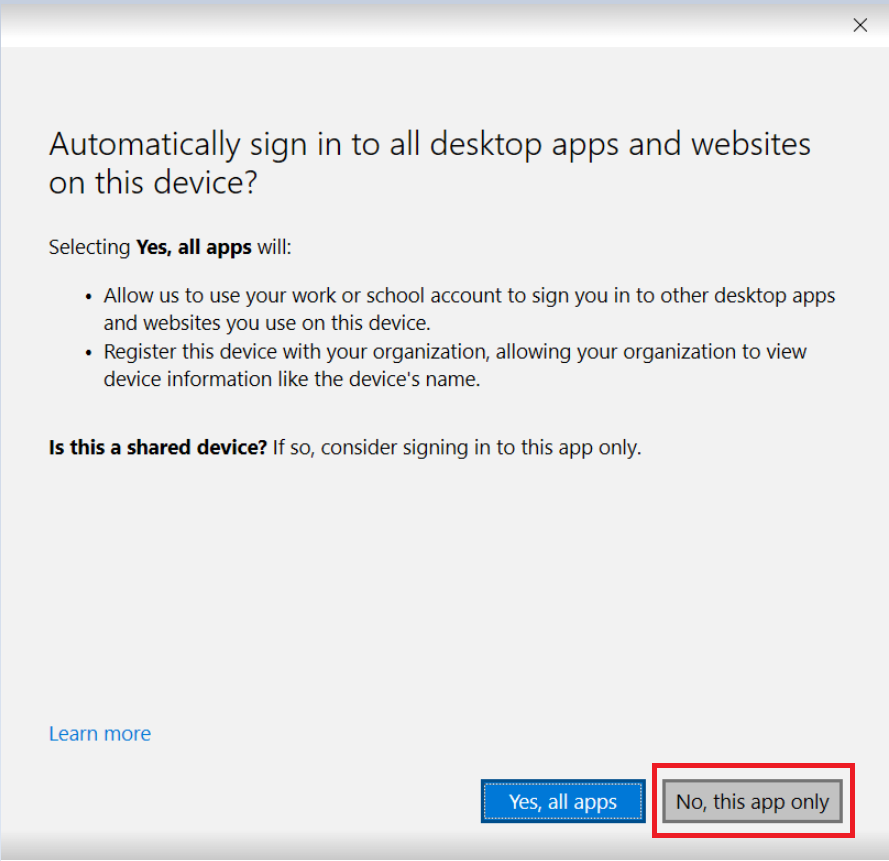Viewport: 889px width, 861px height.
Task: Close the sign-in dialog window
Action: click(860, 26)
